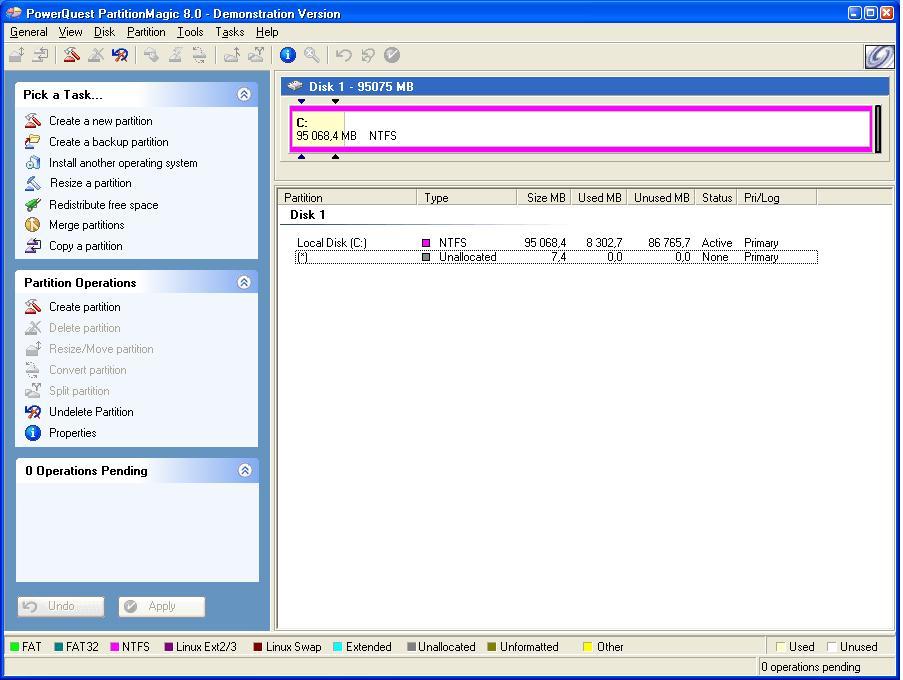This screenshot has height=680, width=903.
Task: Click the icon beside Copy a partition
Action: tap(33, 246)
